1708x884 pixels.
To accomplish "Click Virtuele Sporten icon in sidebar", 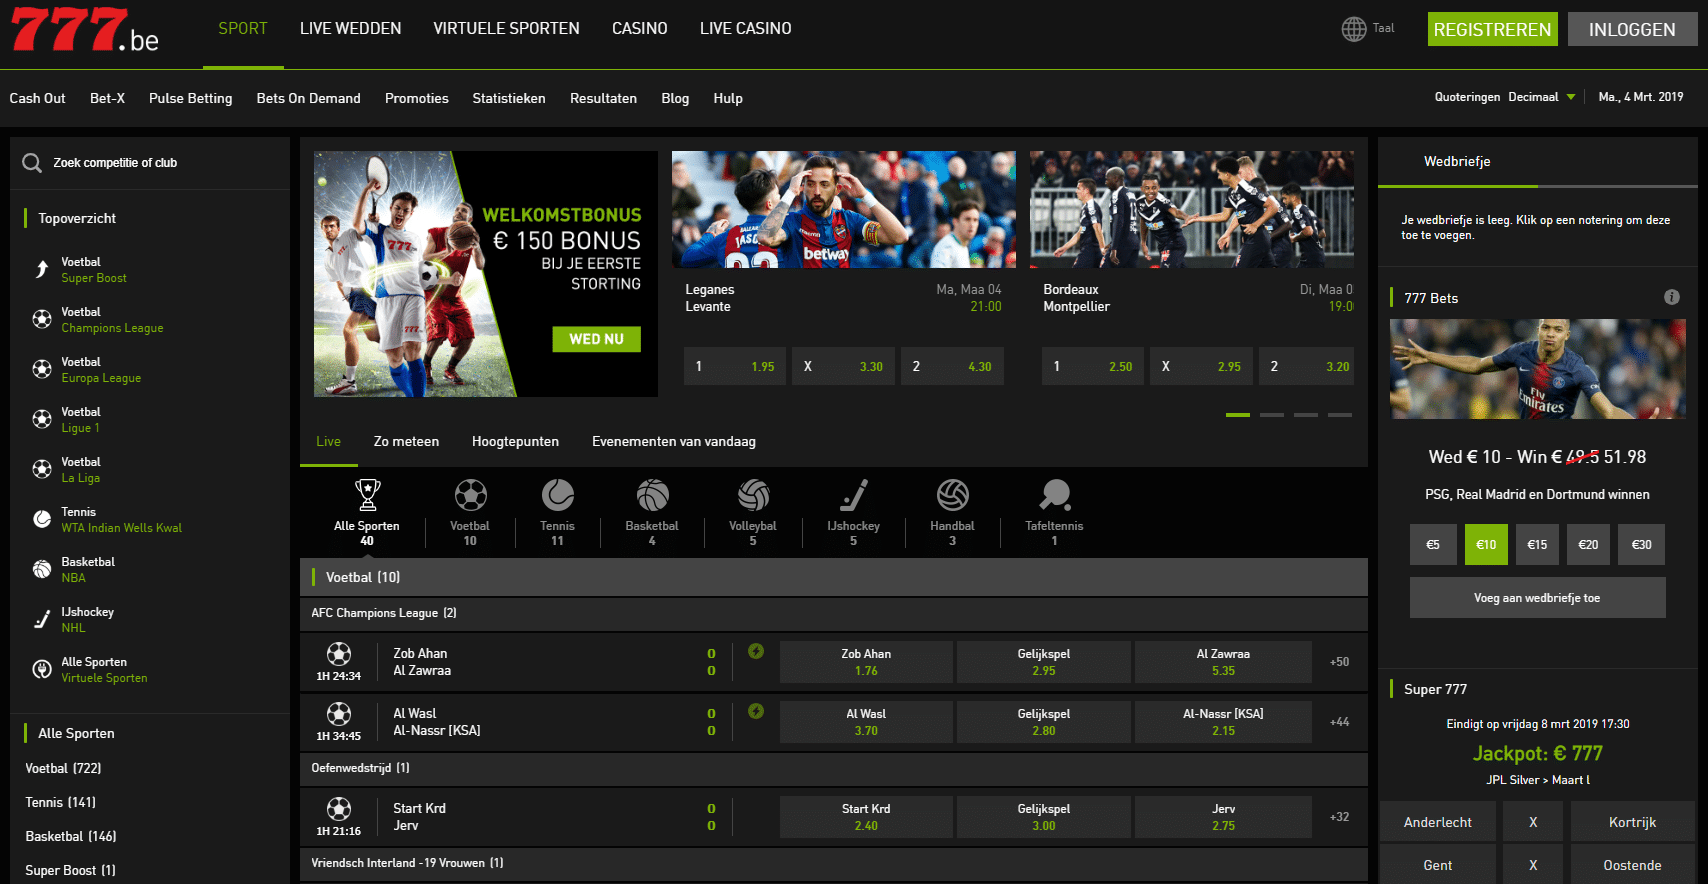I will pos(42,669).
